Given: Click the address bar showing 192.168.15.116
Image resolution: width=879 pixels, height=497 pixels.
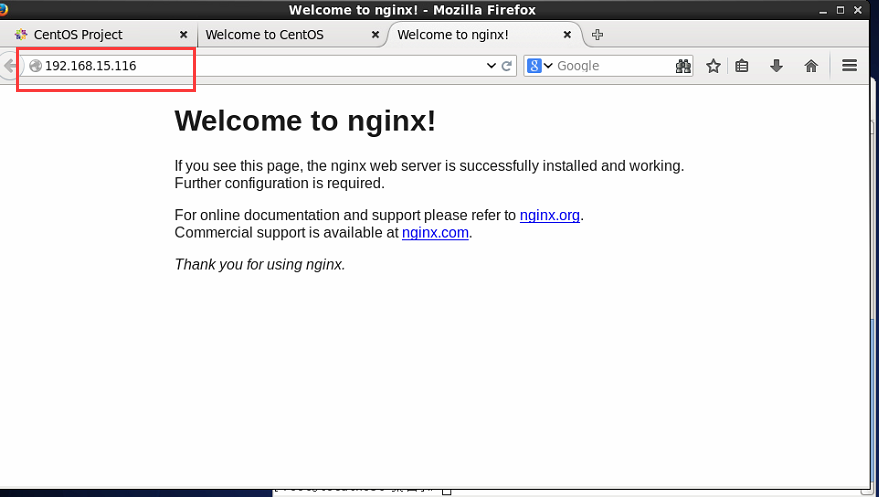Looking at the screenshot, I should [266, 66].
